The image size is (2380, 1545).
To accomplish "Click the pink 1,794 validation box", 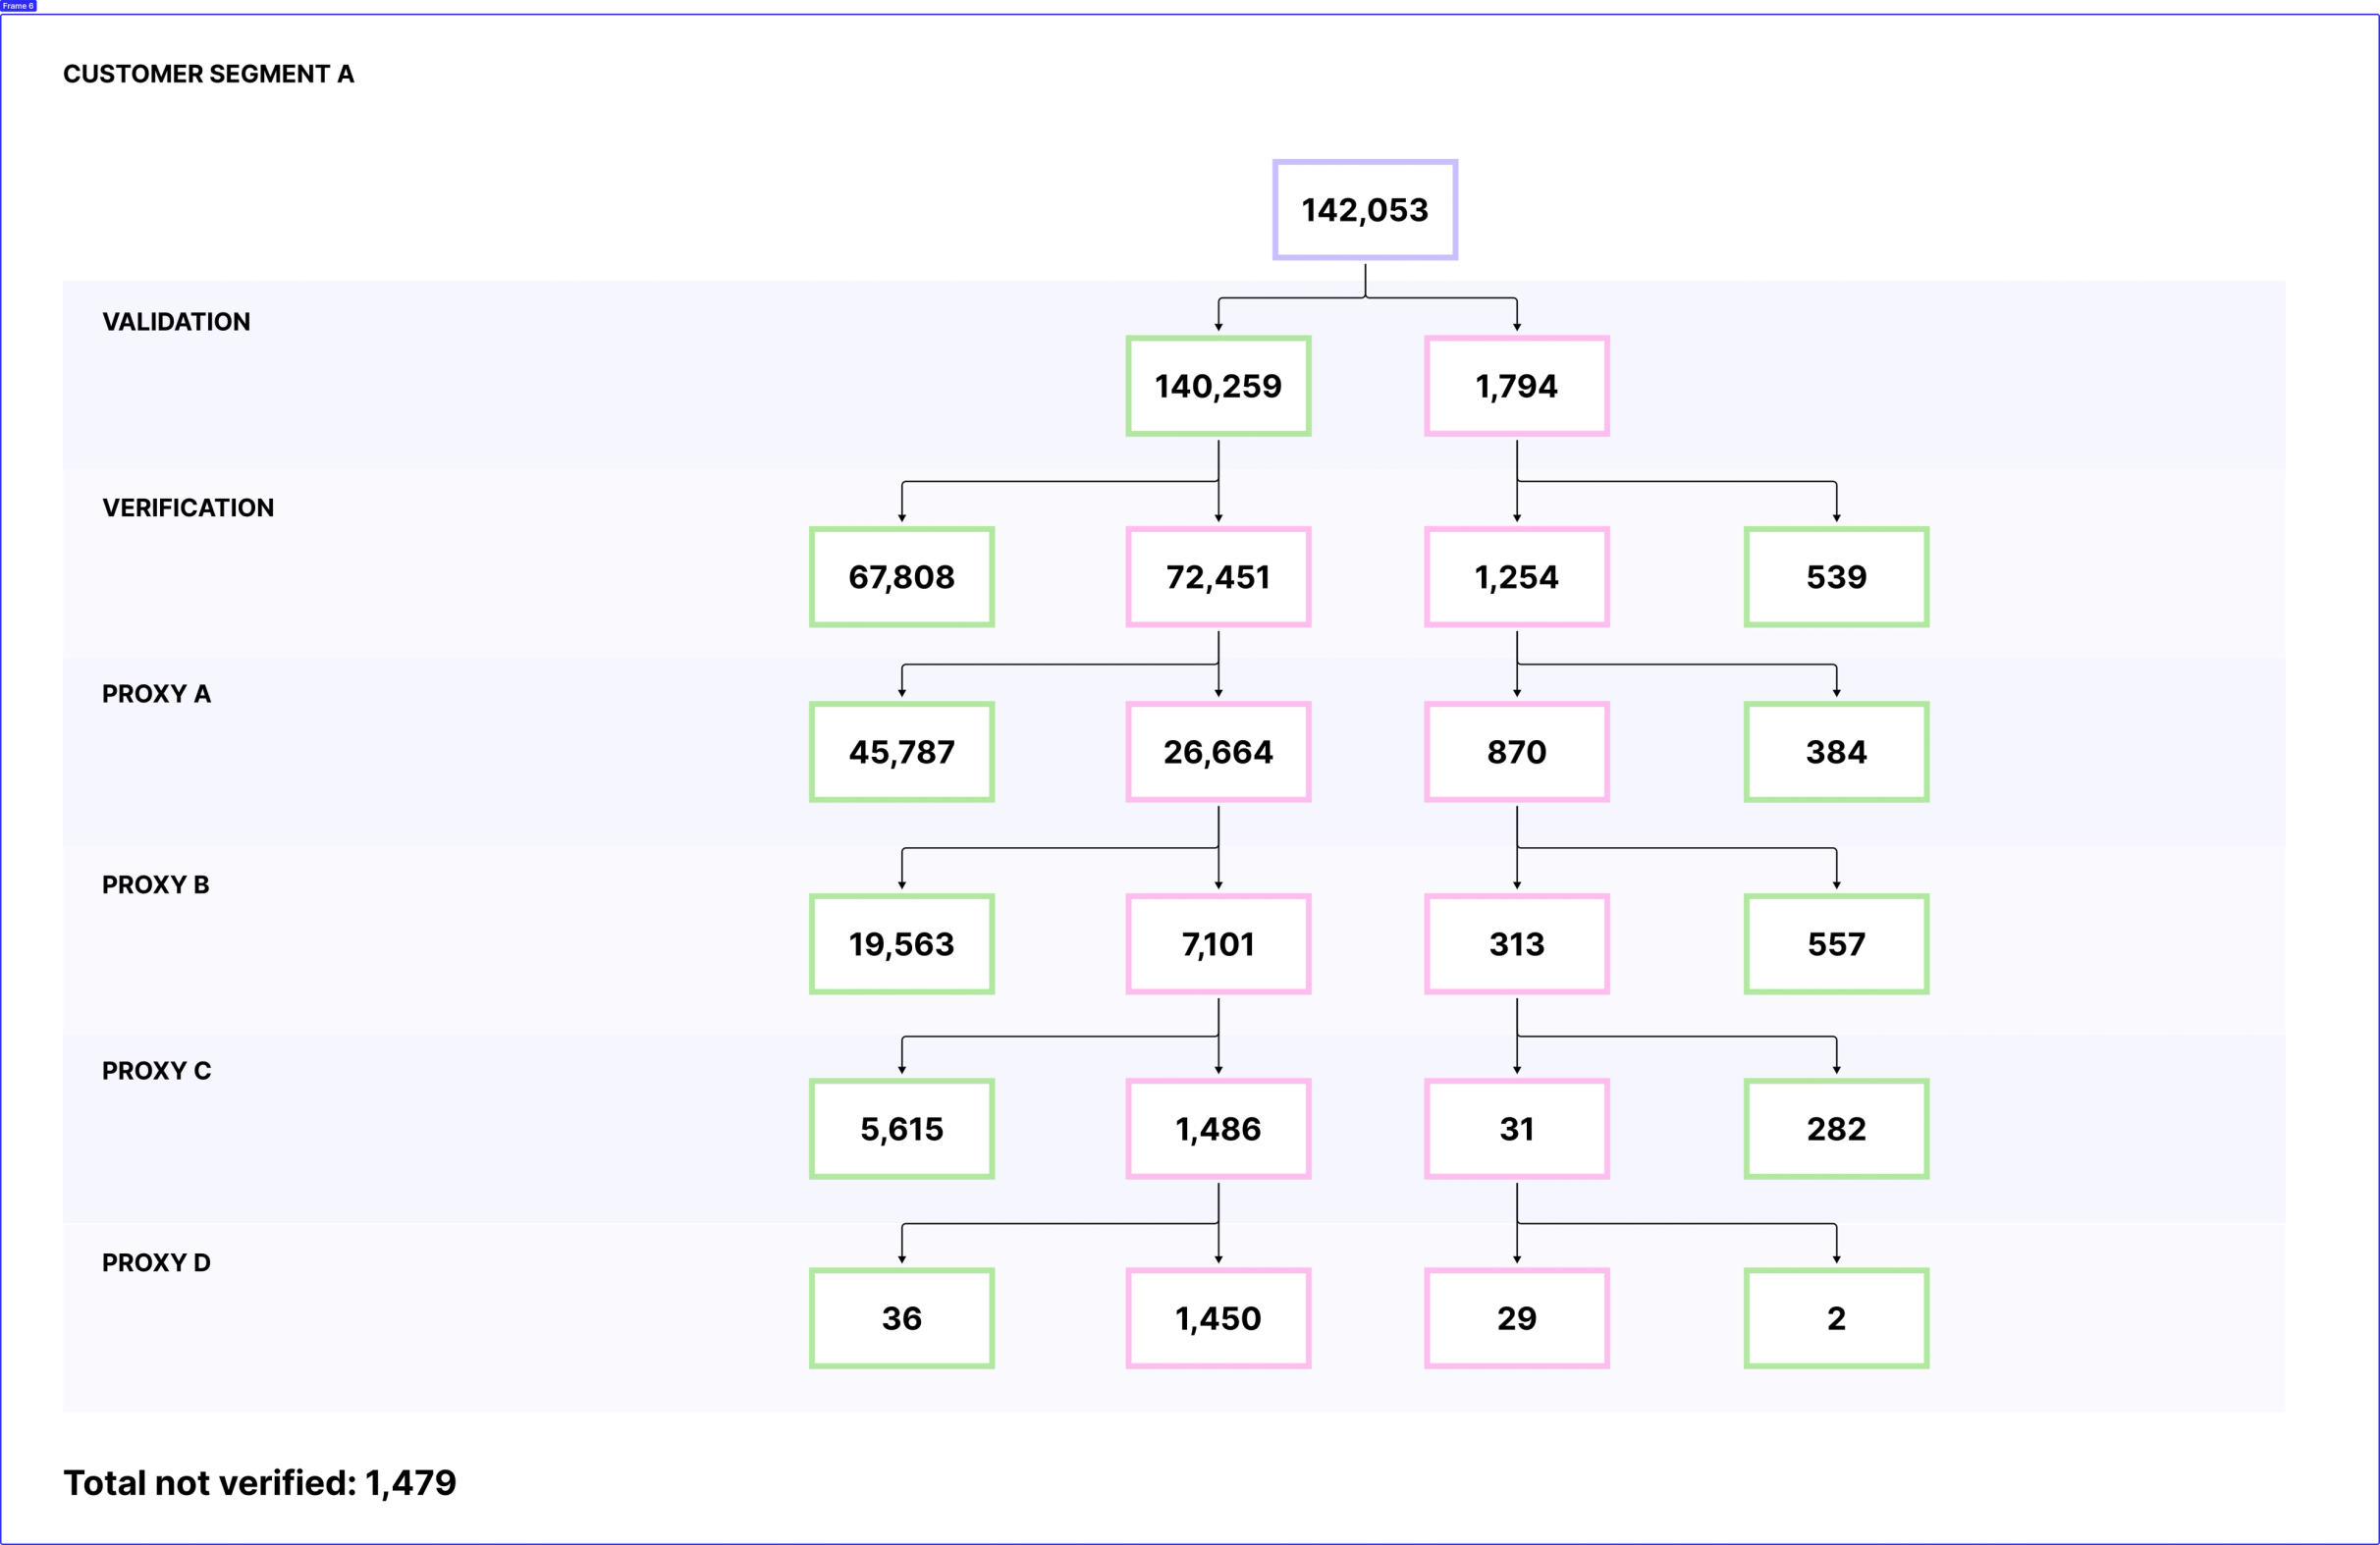I will 1516,386.
